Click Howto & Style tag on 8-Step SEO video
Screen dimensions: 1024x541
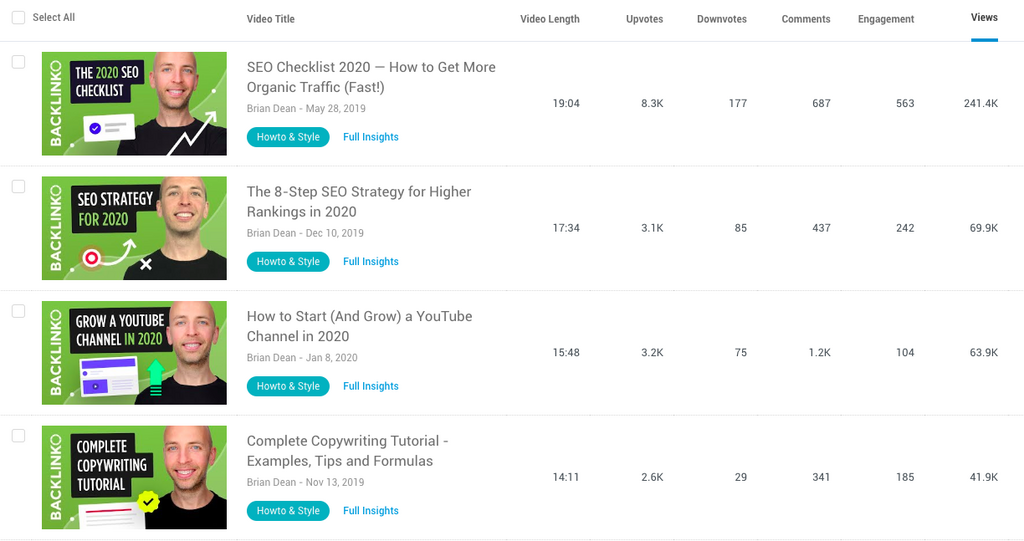[288, 262]
